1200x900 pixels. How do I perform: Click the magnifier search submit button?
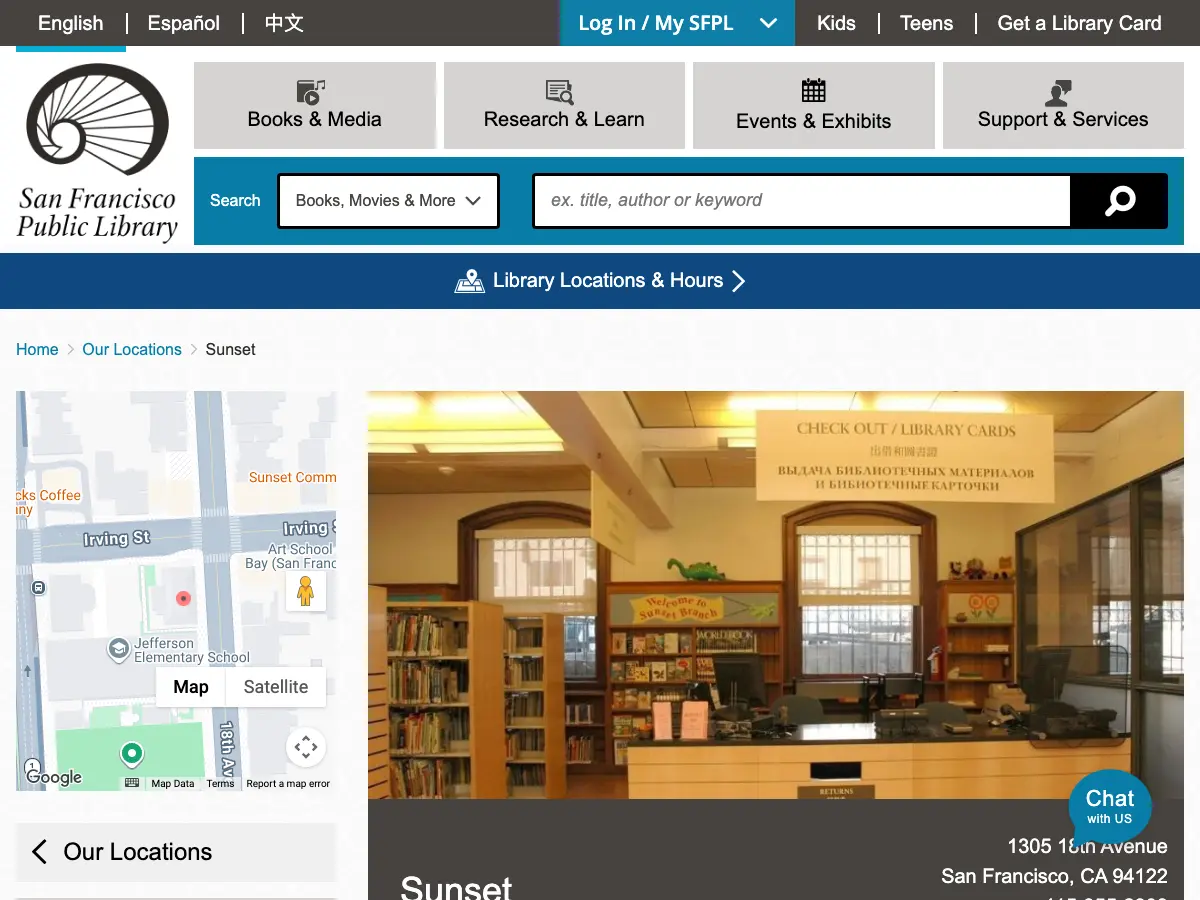coord(1119,201)
